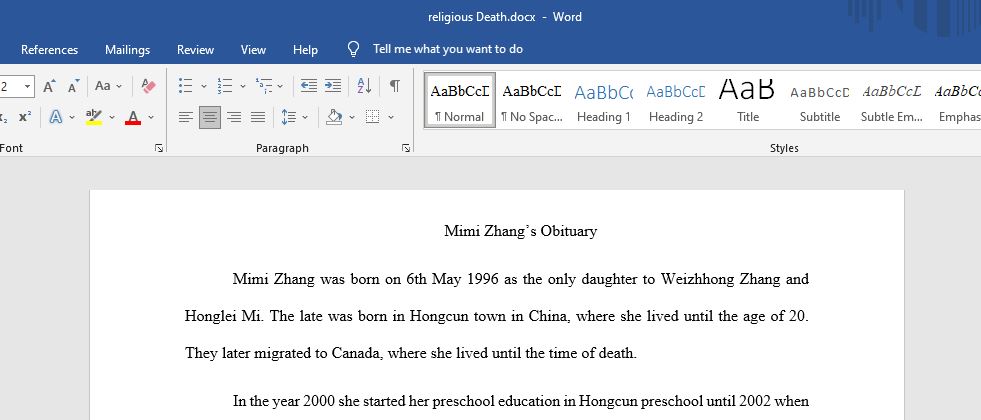The width and height of the screenshot is (981, 420).
Task: Apply the Title style
Action: point(748,100)
